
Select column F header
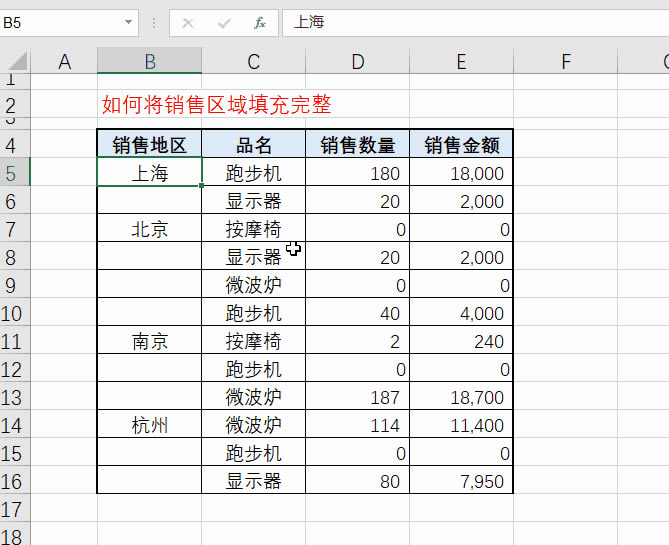click(566, 61)
